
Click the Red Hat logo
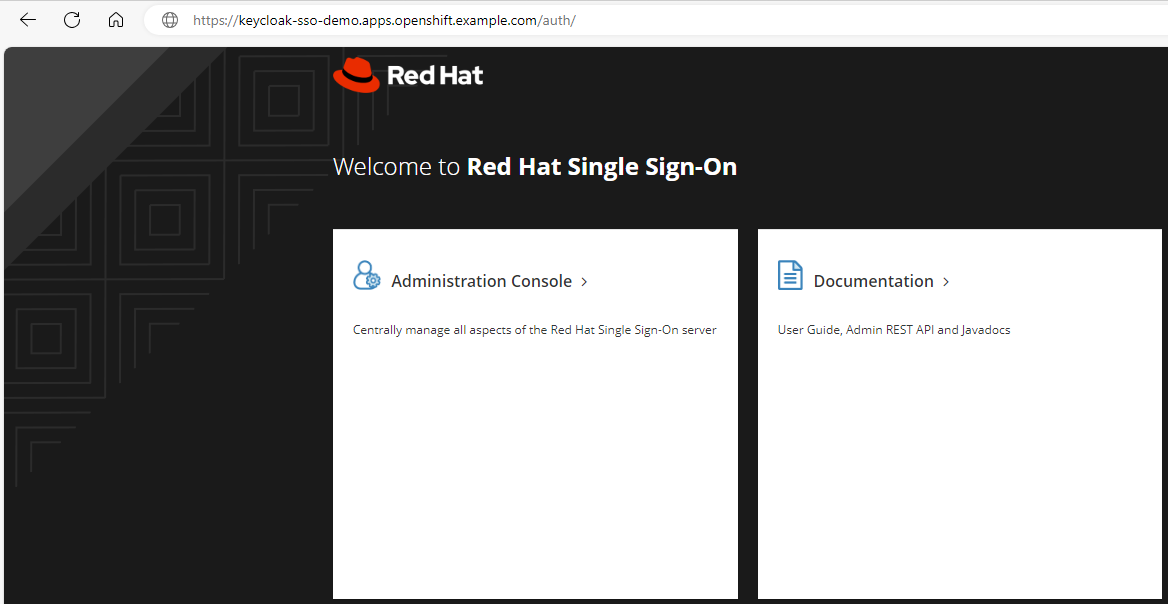point(408,75)
